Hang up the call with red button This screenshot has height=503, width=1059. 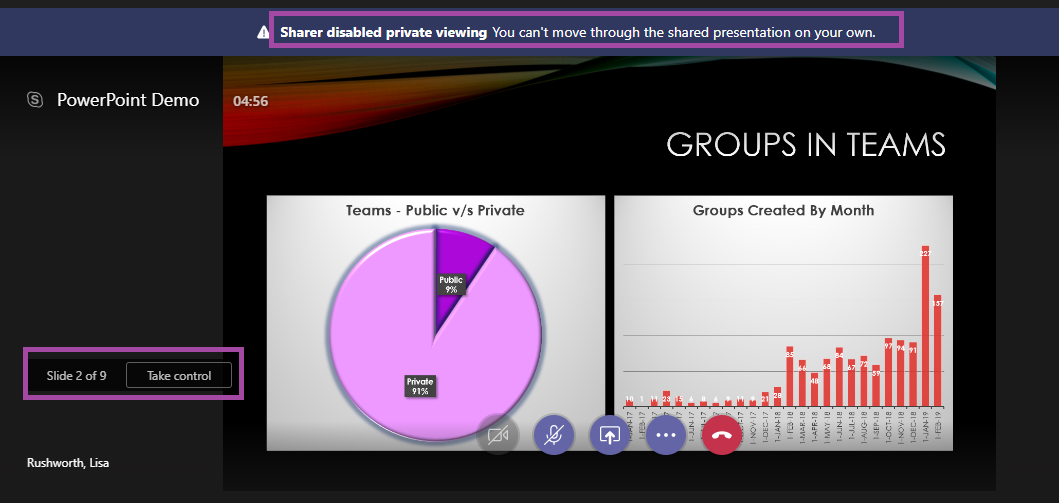click(722, 435)
